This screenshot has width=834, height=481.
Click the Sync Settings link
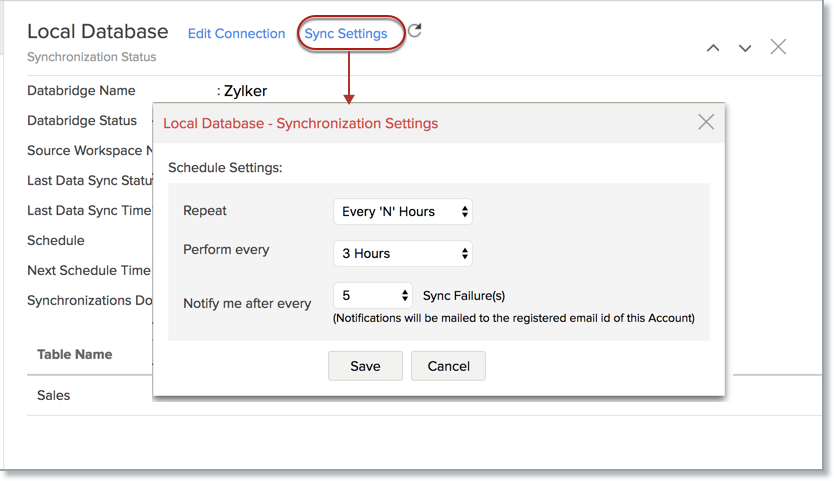(x=346, y=34)
